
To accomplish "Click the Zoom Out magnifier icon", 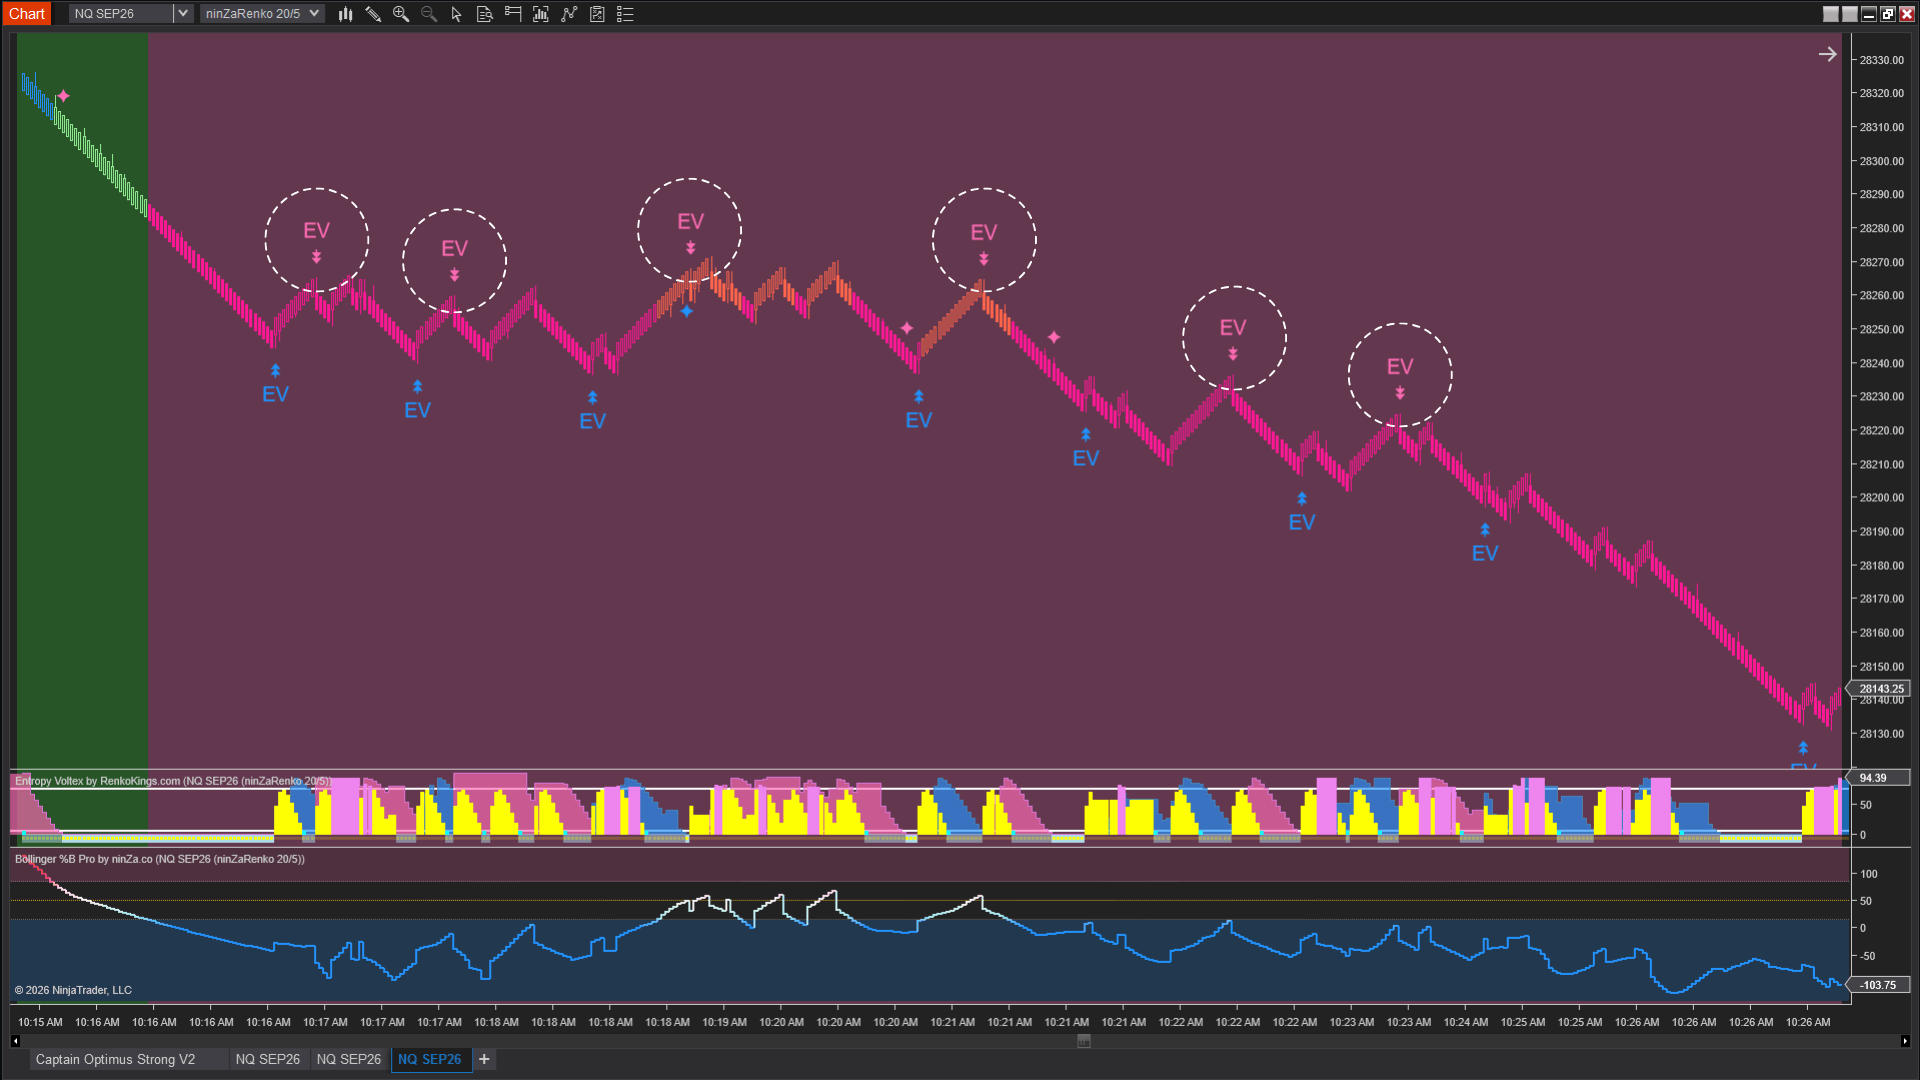I will [x=429, y=14].
